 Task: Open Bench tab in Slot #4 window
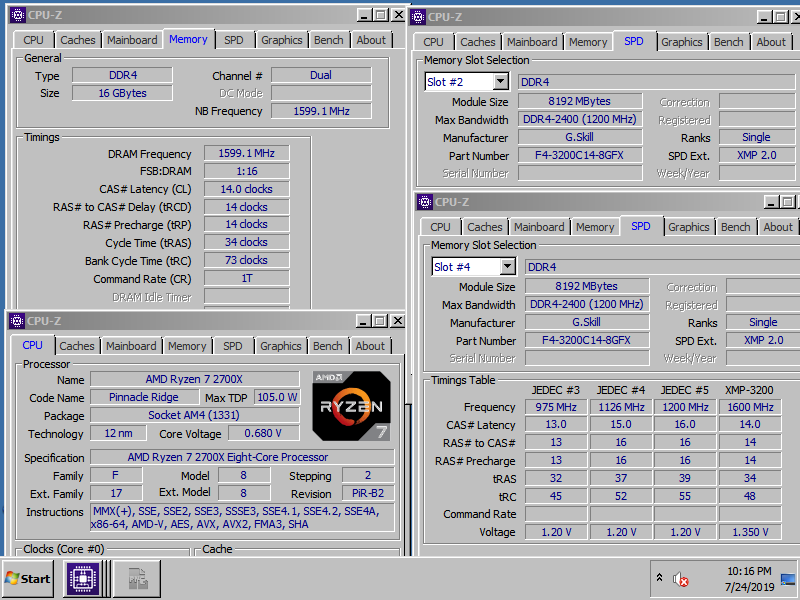[x=736, y=227]
